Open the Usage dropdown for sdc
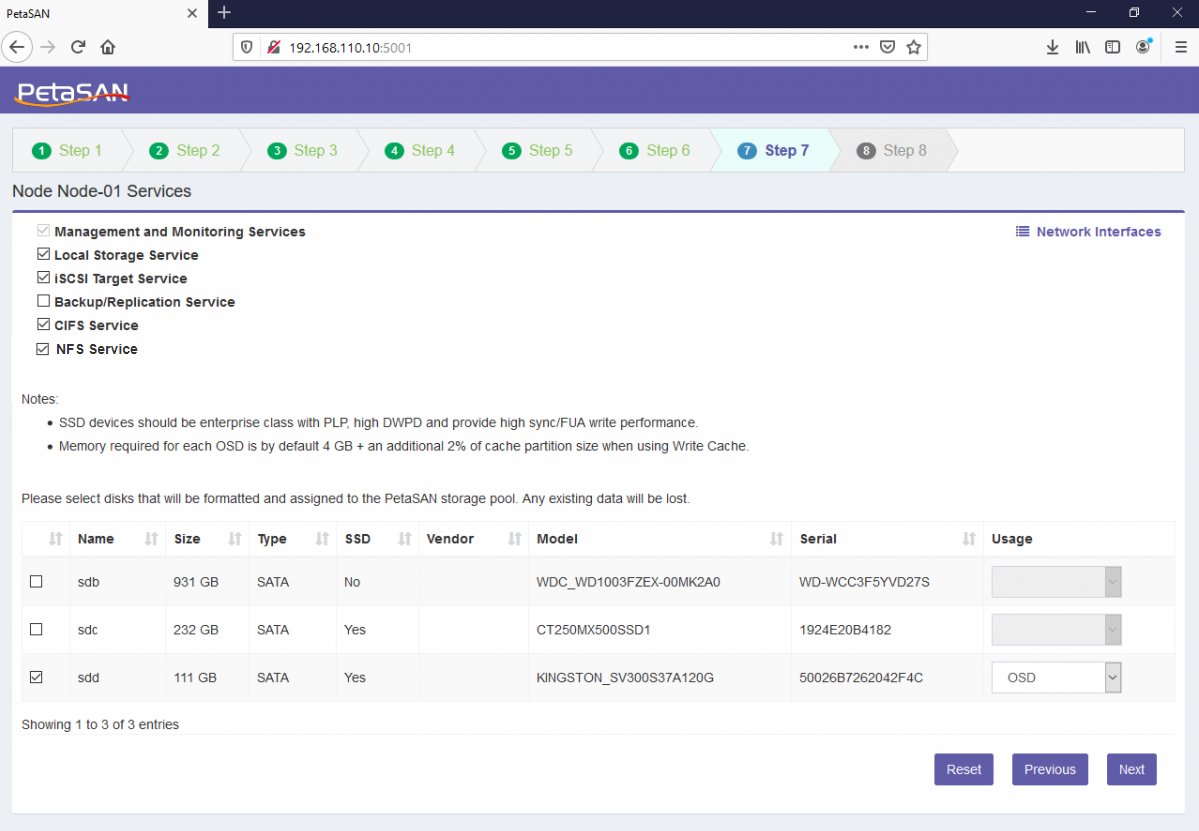Screen dimensions: 1199x831 1056,630
